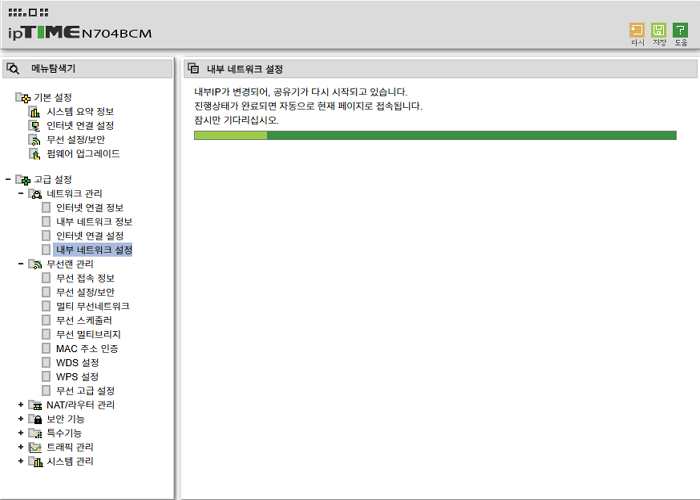Click the orange 다시 (refresh) icon

point(637,30)
